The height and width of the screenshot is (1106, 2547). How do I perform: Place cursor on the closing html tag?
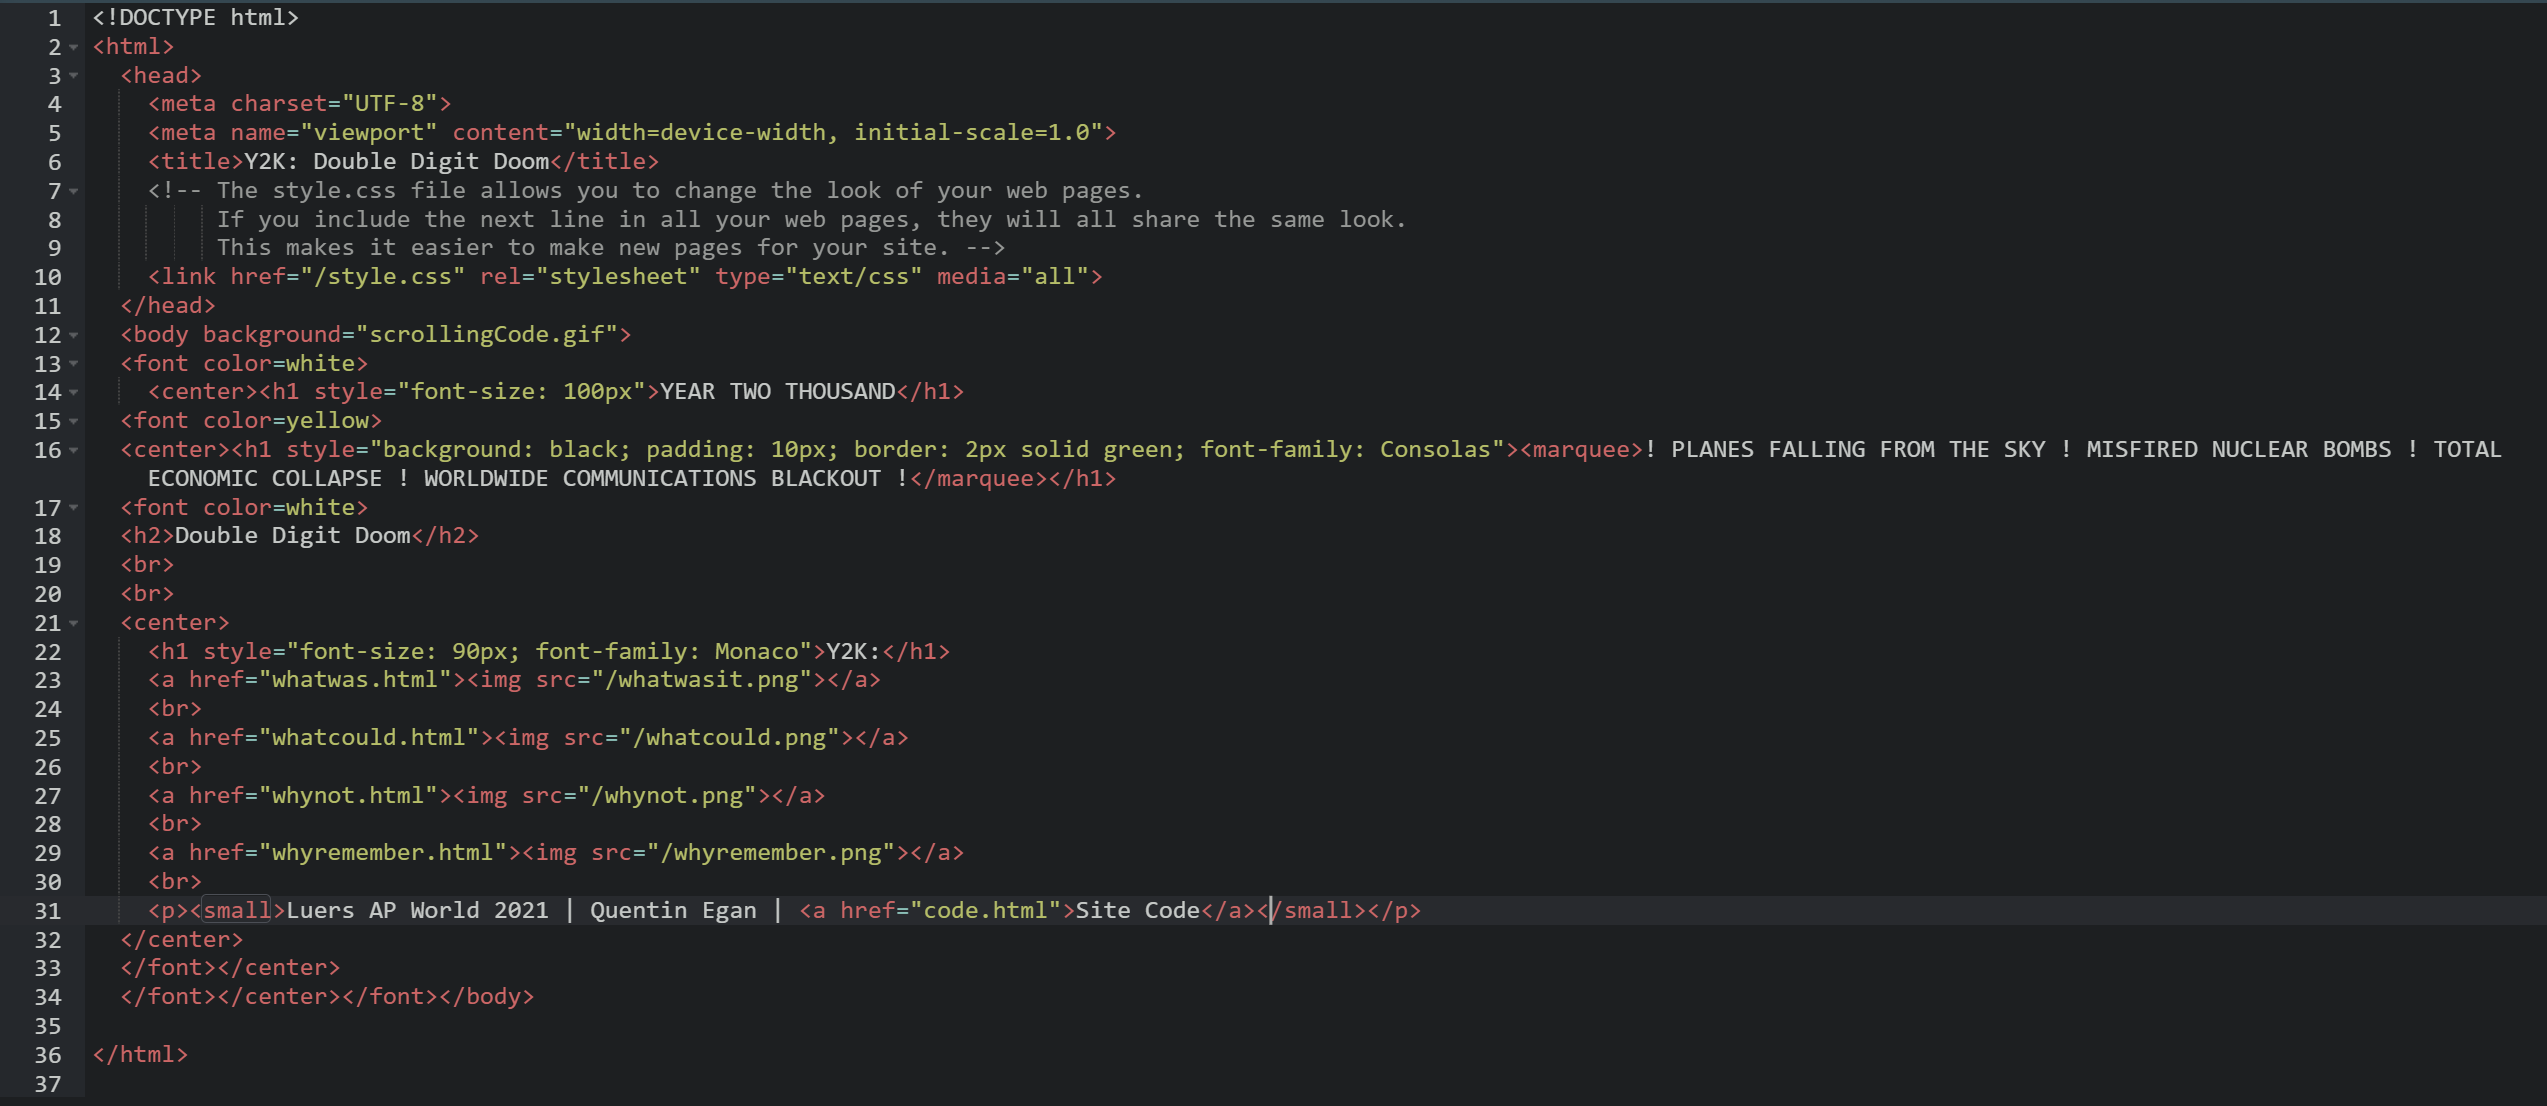(x=140, y=1055)
